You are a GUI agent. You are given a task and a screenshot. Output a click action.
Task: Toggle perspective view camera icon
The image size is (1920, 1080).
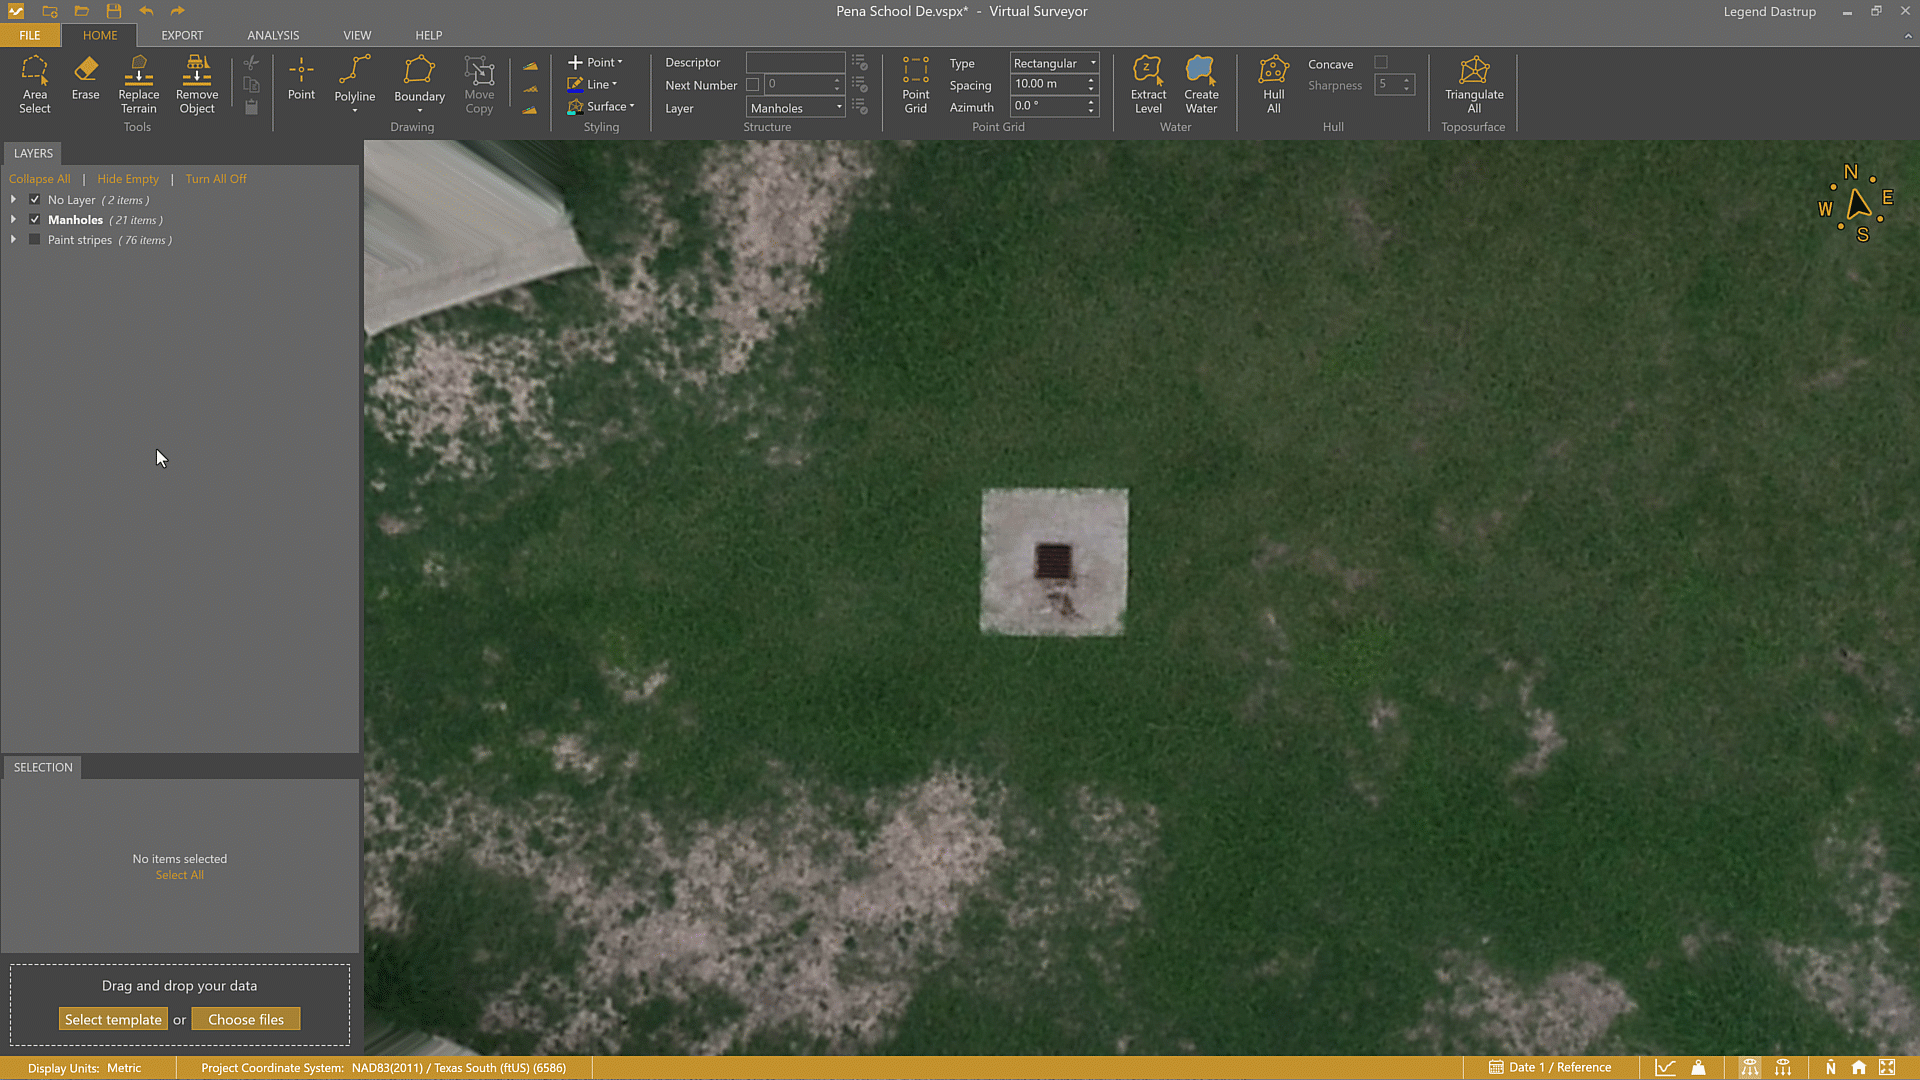click(1749, 1067)
